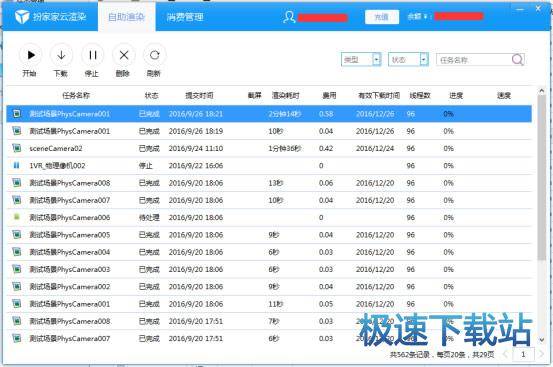Image resolution: width=553 pixels, height=367 pixels.
Task: Click the 0.58 cost cell
Action: pos(326,114)
